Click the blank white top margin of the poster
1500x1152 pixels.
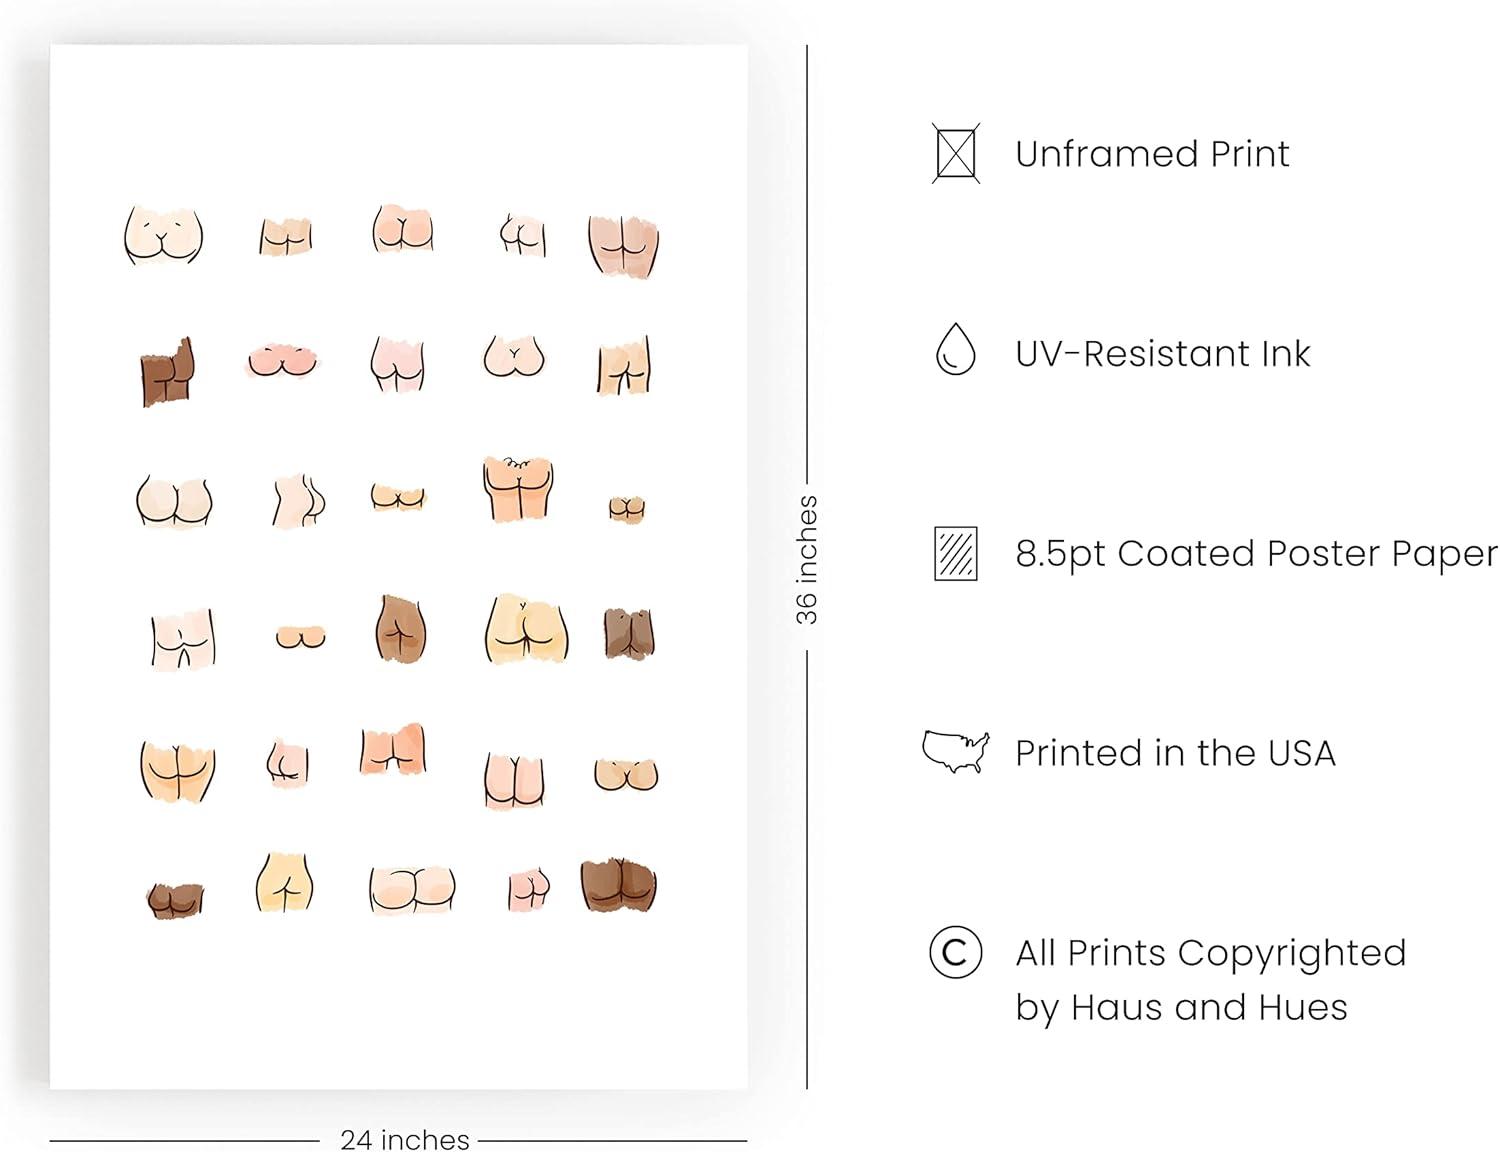(x=398, y=110)
